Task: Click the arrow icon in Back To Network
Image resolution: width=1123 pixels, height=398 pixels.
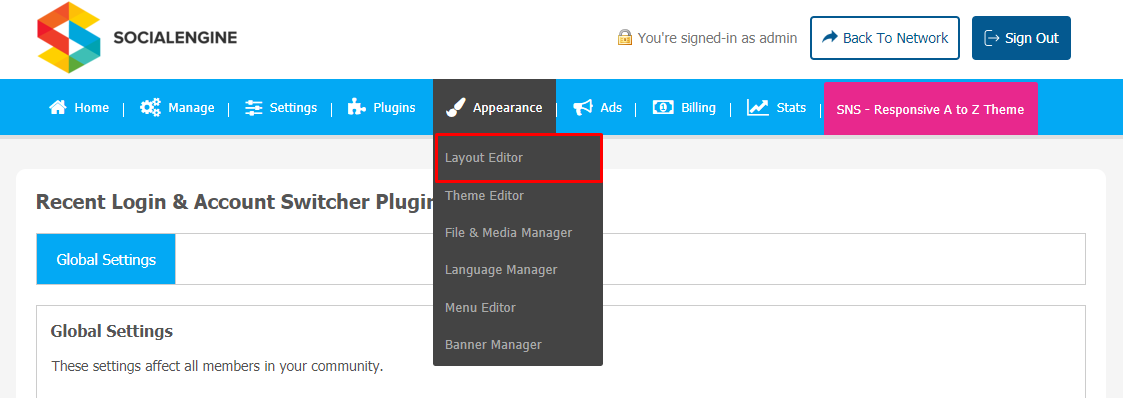Action: click(x=829, y=37)
